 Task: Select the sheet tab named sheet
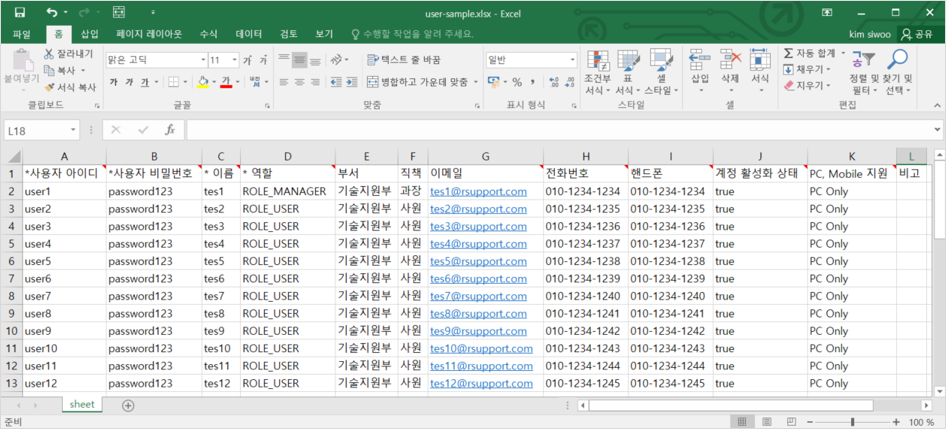coord(82,405)
